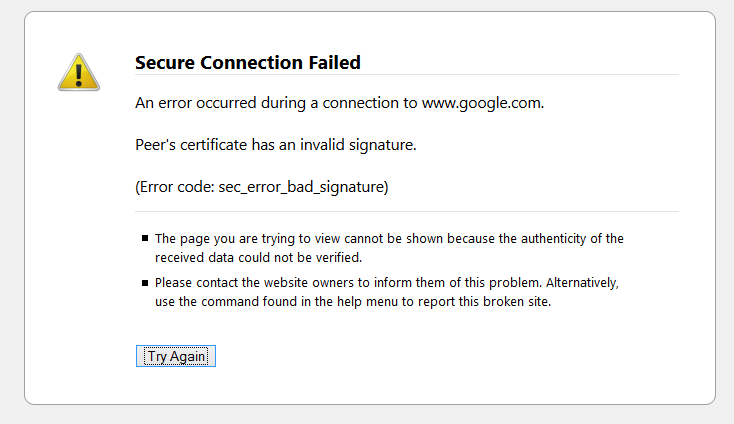
Task: Click the first square bullet marker
Action: tap(144, 239)
